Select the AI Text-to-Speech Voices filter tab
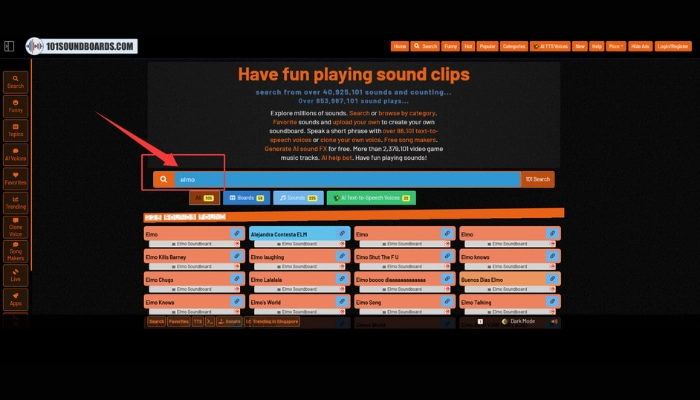This screenshot has height=400, width=700. click(x=371, y=198)
